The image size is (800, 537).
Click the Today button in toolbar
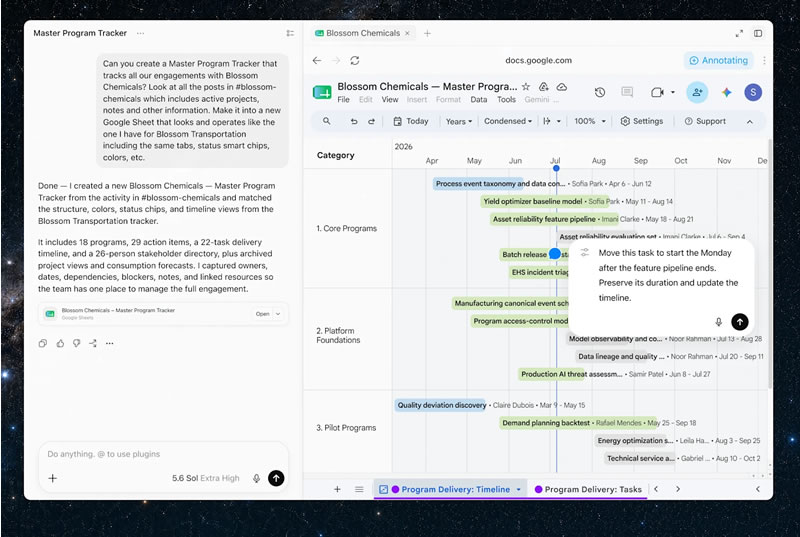coord(411,121)
